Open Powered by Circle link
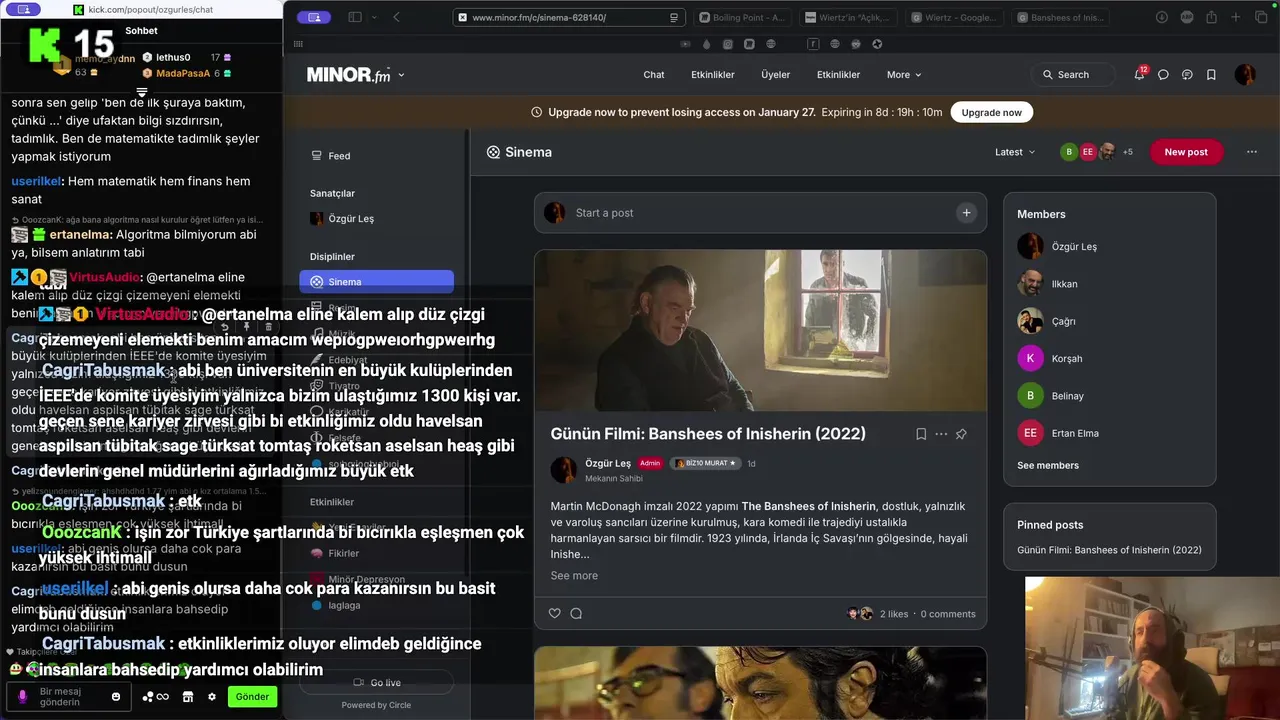The width and height of the screenshot is (1280, 720). [376, 705]
